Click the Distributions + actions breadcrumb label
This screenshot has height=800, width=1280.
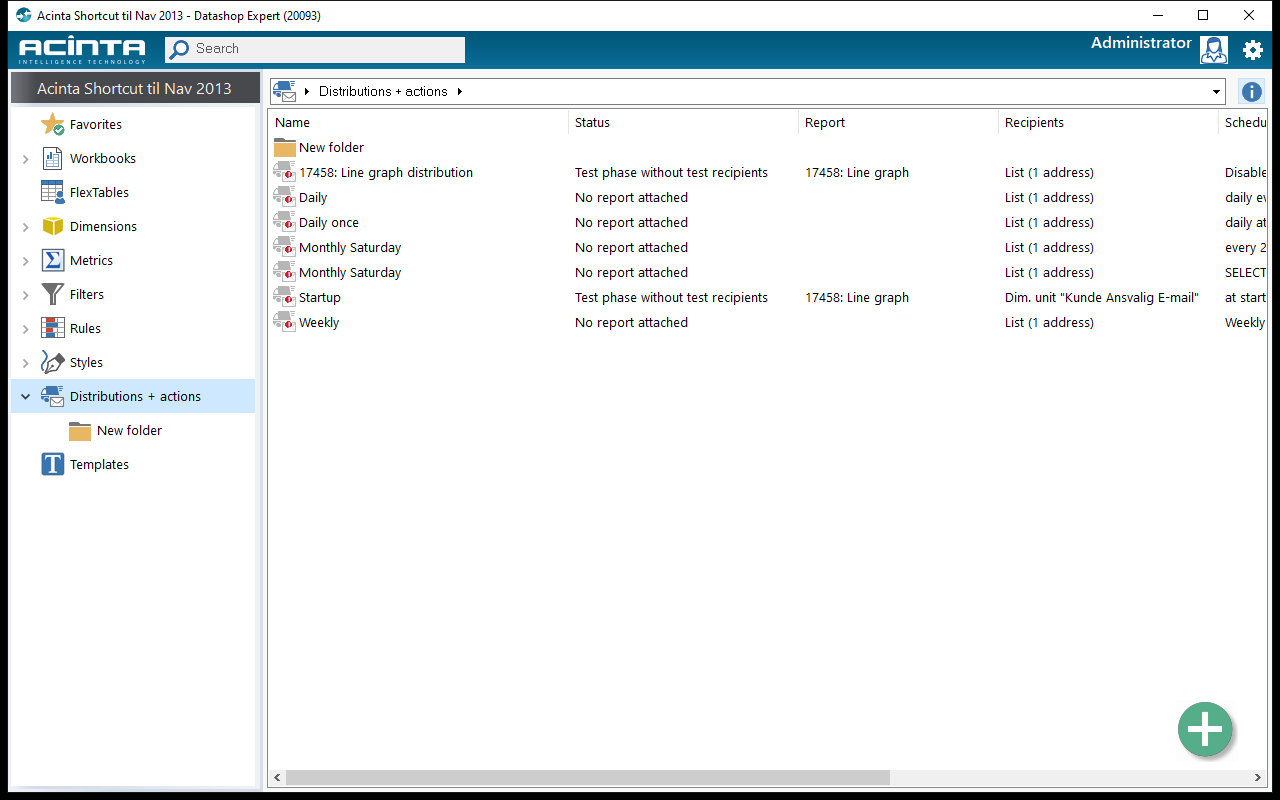[383, 92]
